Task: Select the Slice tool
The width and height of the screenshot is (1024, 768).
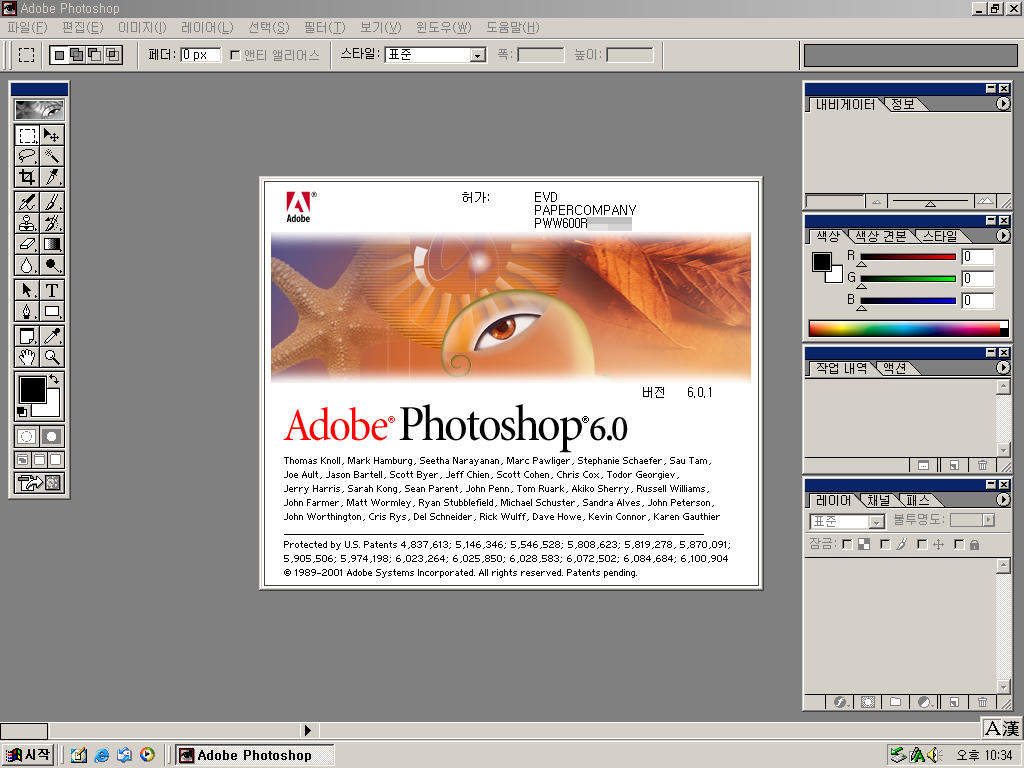Action: 52,177
